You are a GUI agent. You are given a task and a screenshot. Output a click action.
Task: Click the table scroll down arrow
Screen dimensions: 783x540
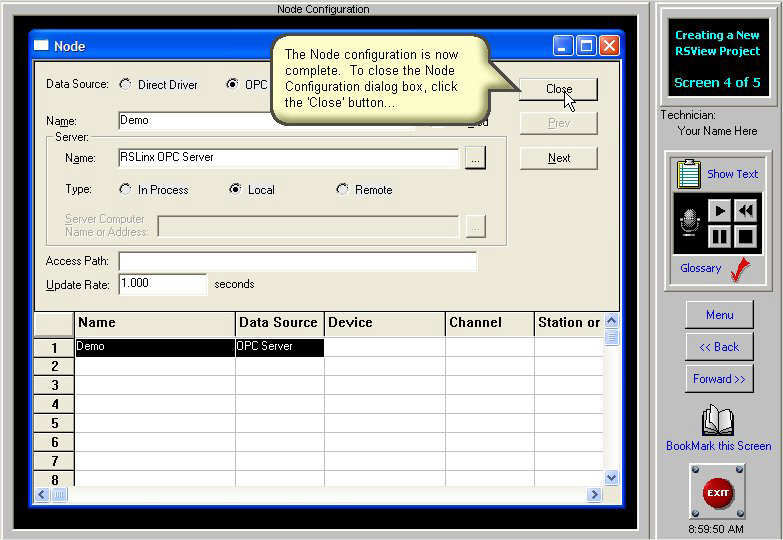click(611, 478)
